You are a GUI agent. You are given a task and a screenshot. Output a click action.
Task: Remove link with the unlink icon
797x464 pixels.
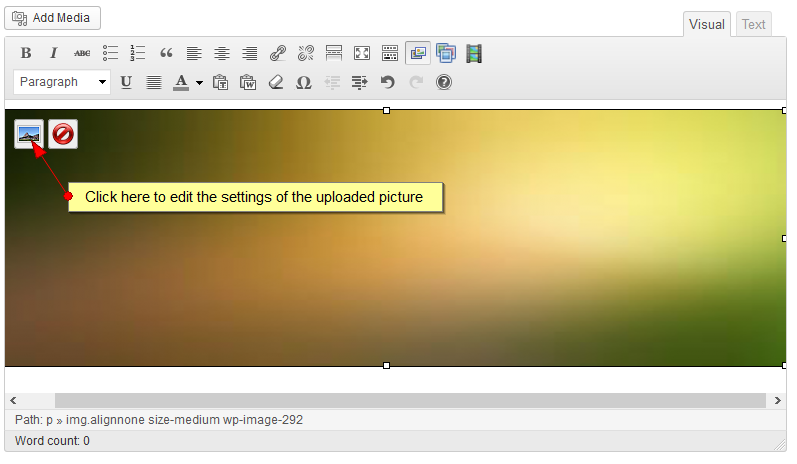305,53
